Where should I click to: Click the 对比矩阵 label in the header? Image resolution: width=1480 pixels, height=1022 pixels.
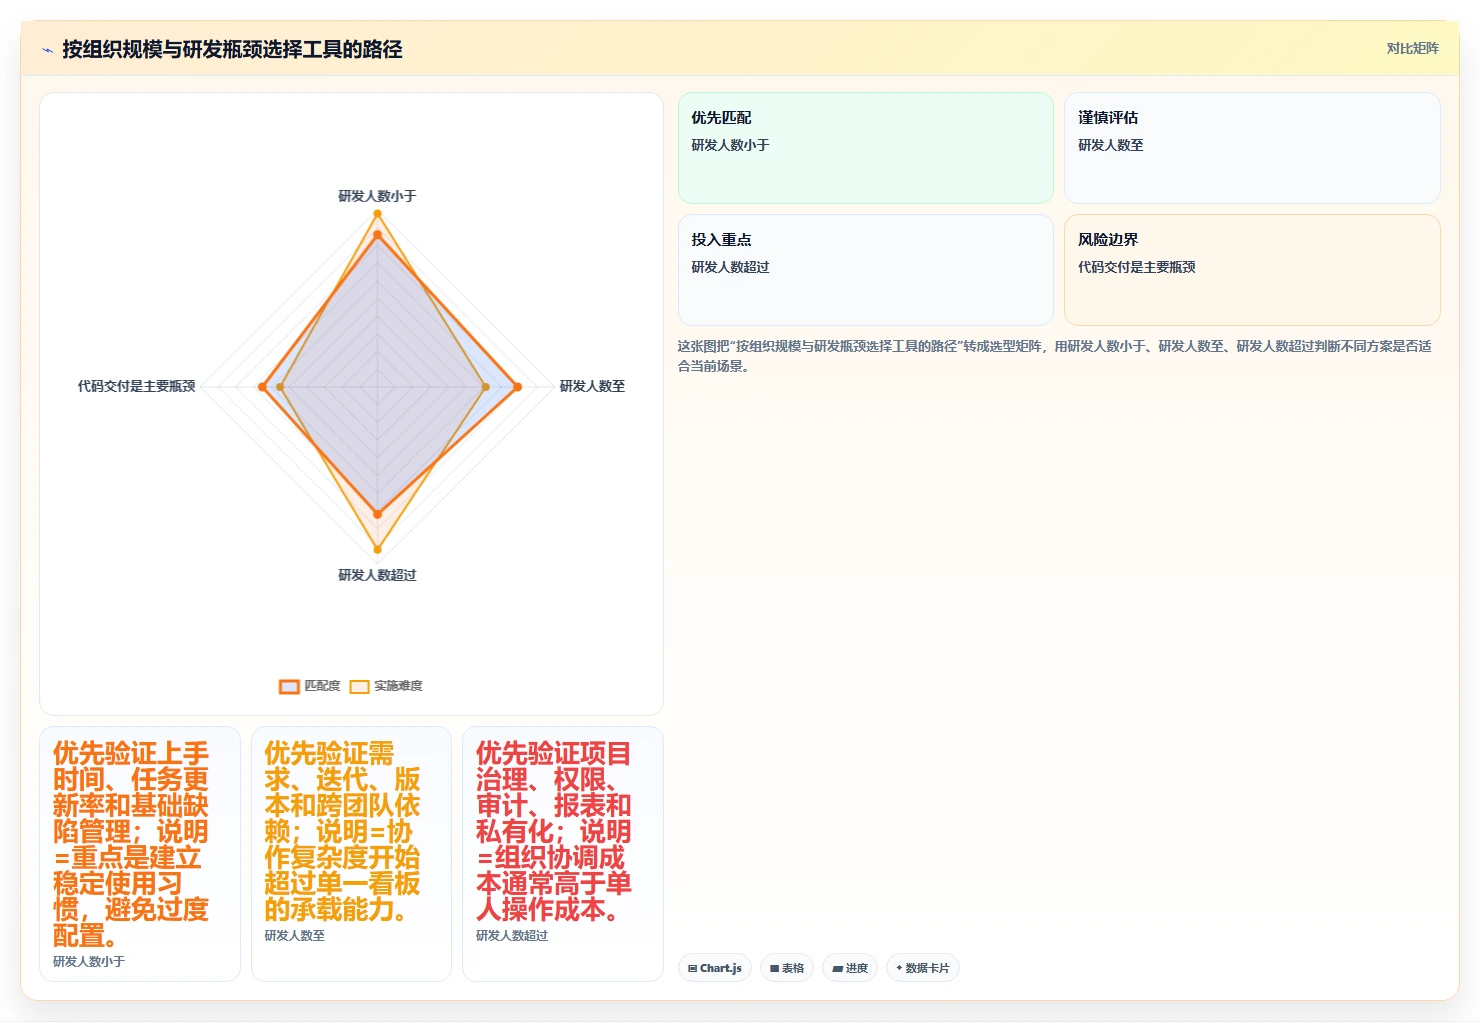(1412, 48)
